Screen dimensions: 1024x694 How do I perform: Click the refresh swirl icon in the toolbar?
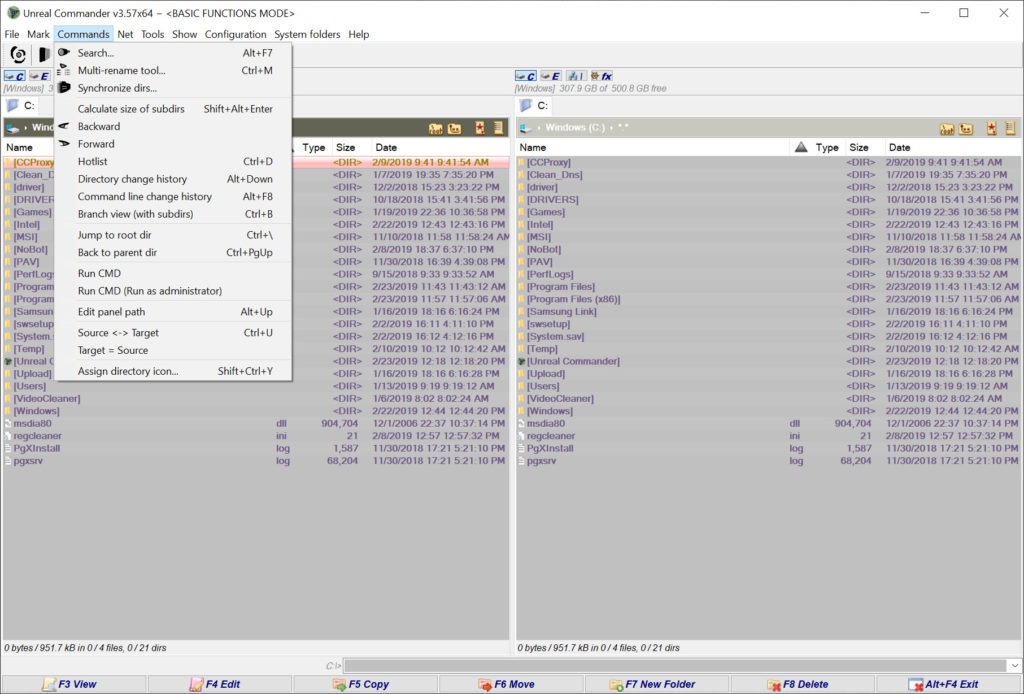(18, 55)
